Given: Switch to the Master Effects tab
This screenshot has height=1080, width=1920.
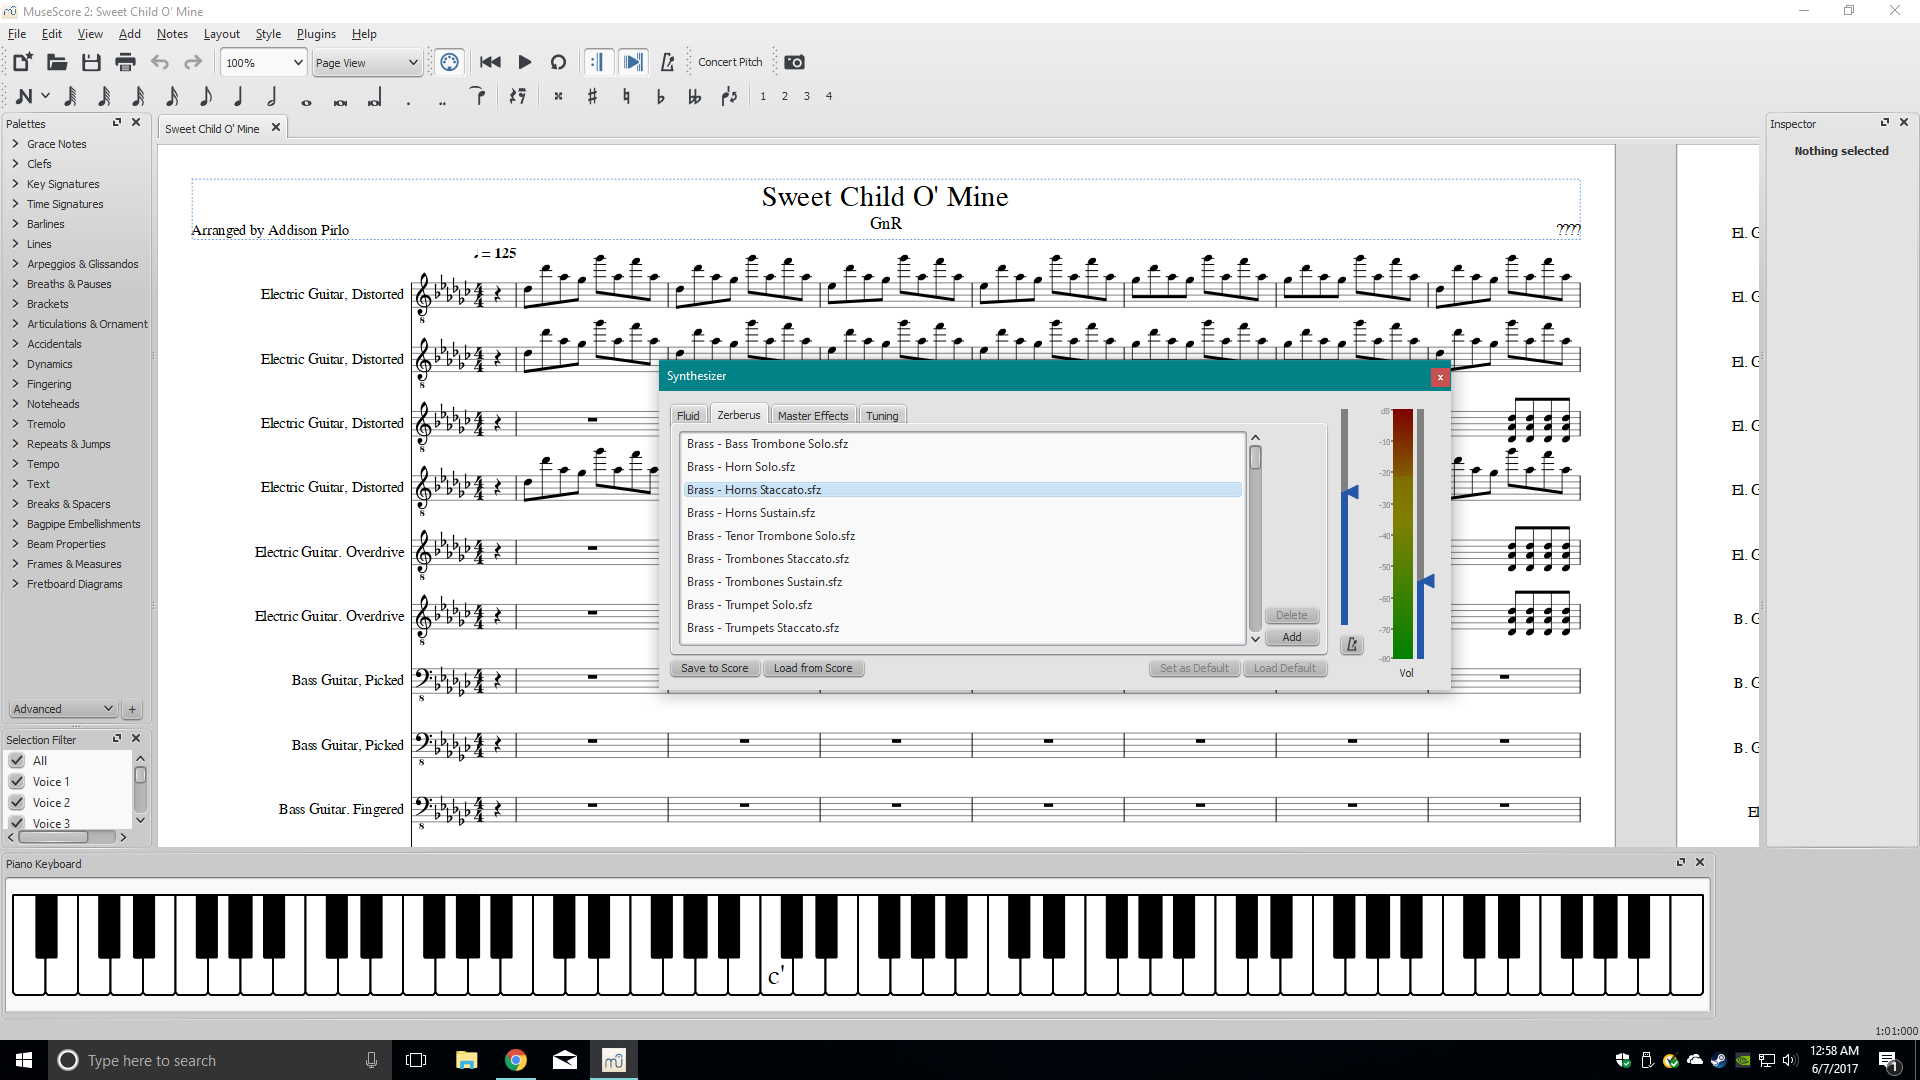Looking at the screenshot, I should 813,416.
